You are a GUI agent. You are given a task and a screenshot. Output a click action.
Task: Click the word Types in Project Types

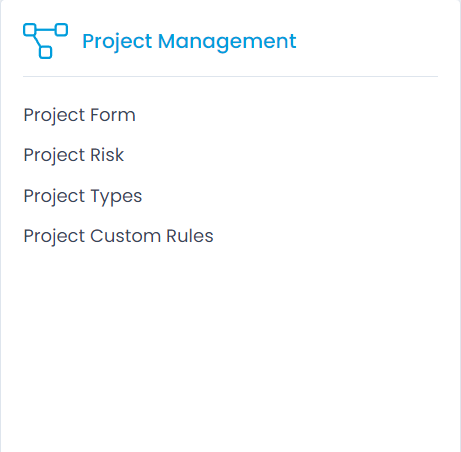pyautogui.click(x=116, y=196)
